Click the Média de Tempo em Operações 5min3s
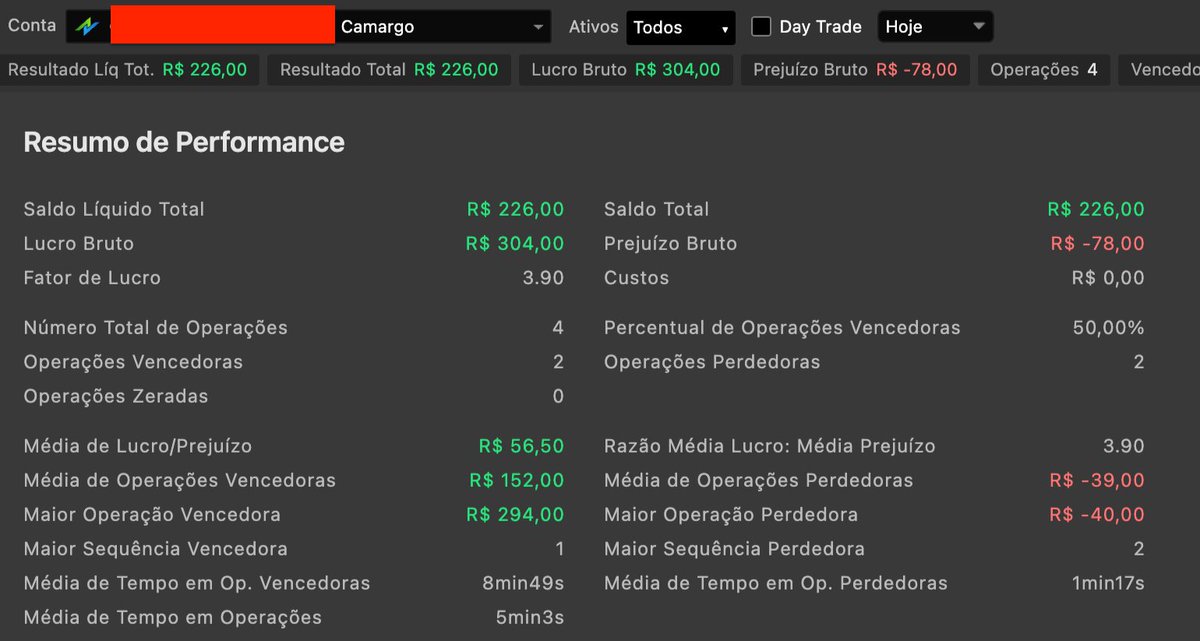The width and height of the screenshot is (1200, 641). click(530, 617)
